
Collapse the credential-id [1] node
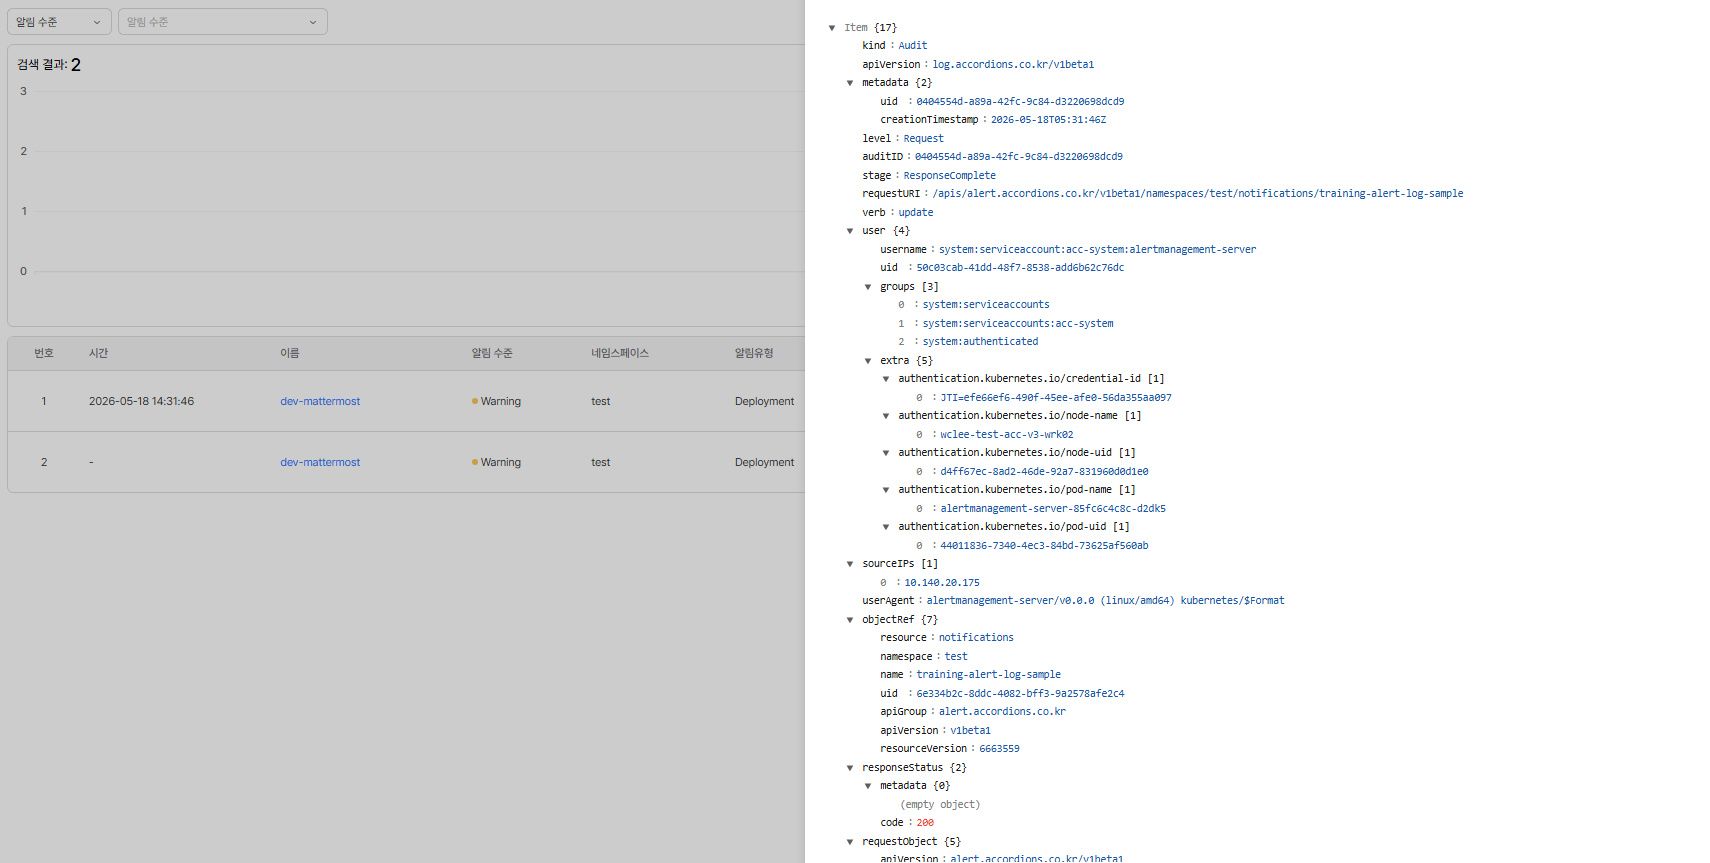click(886, 379)
